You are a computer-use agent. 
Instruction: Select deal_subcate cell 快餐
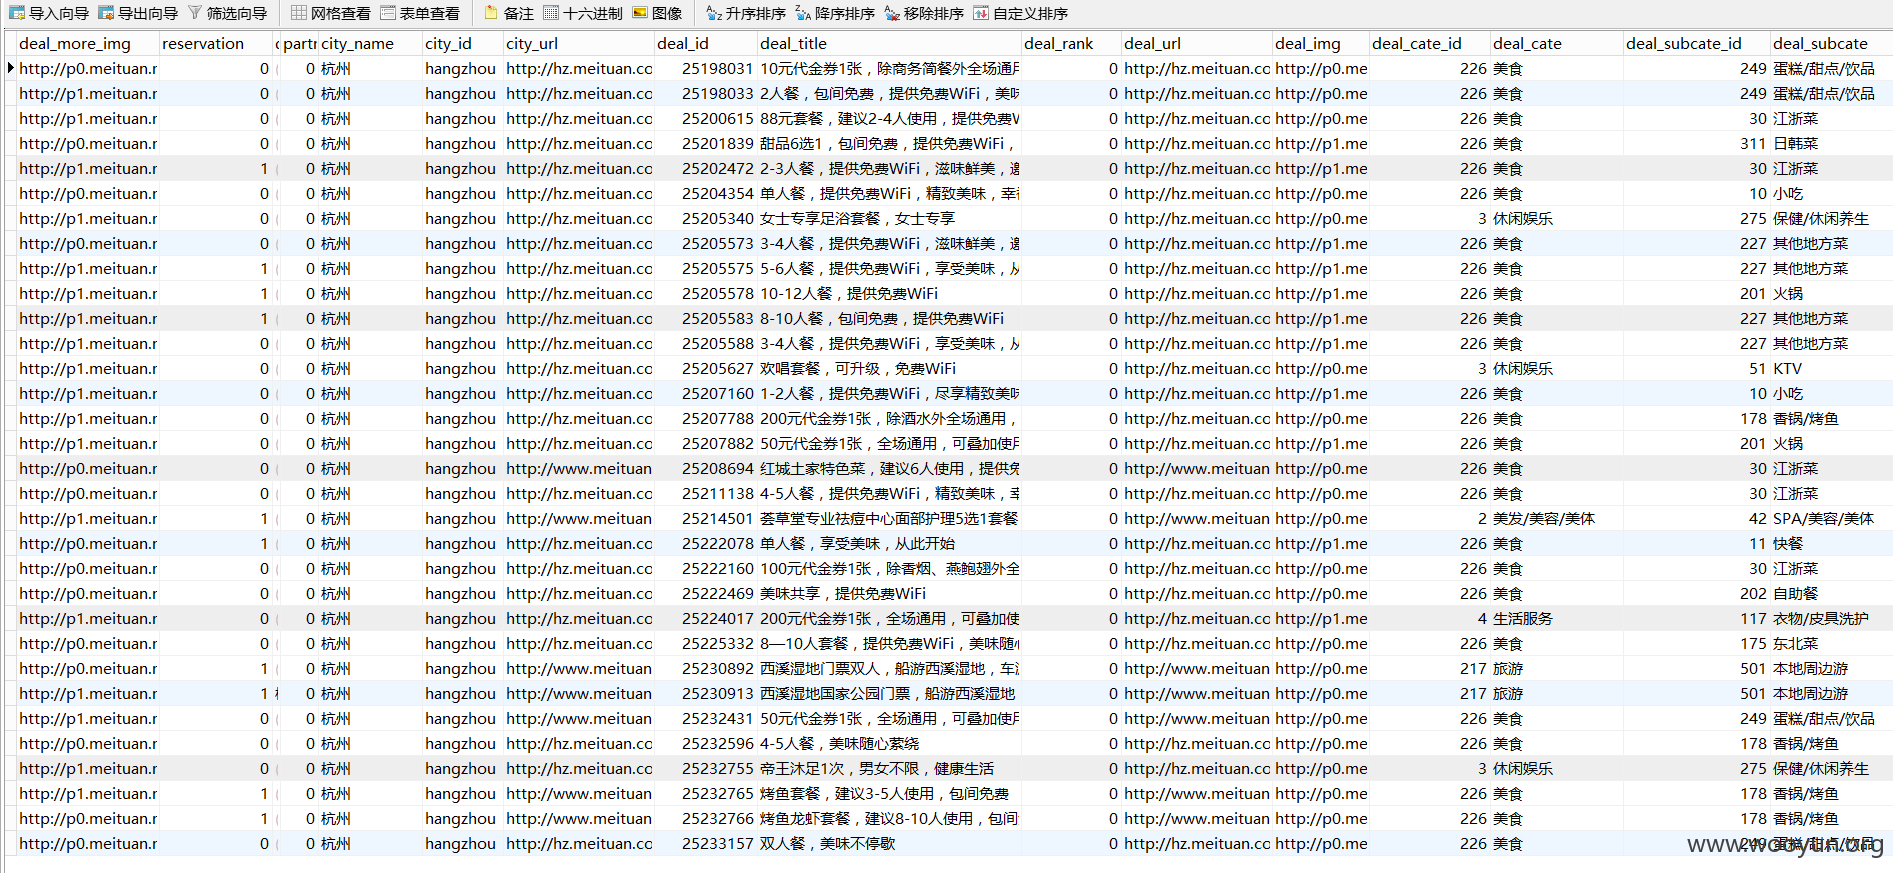1831,543
